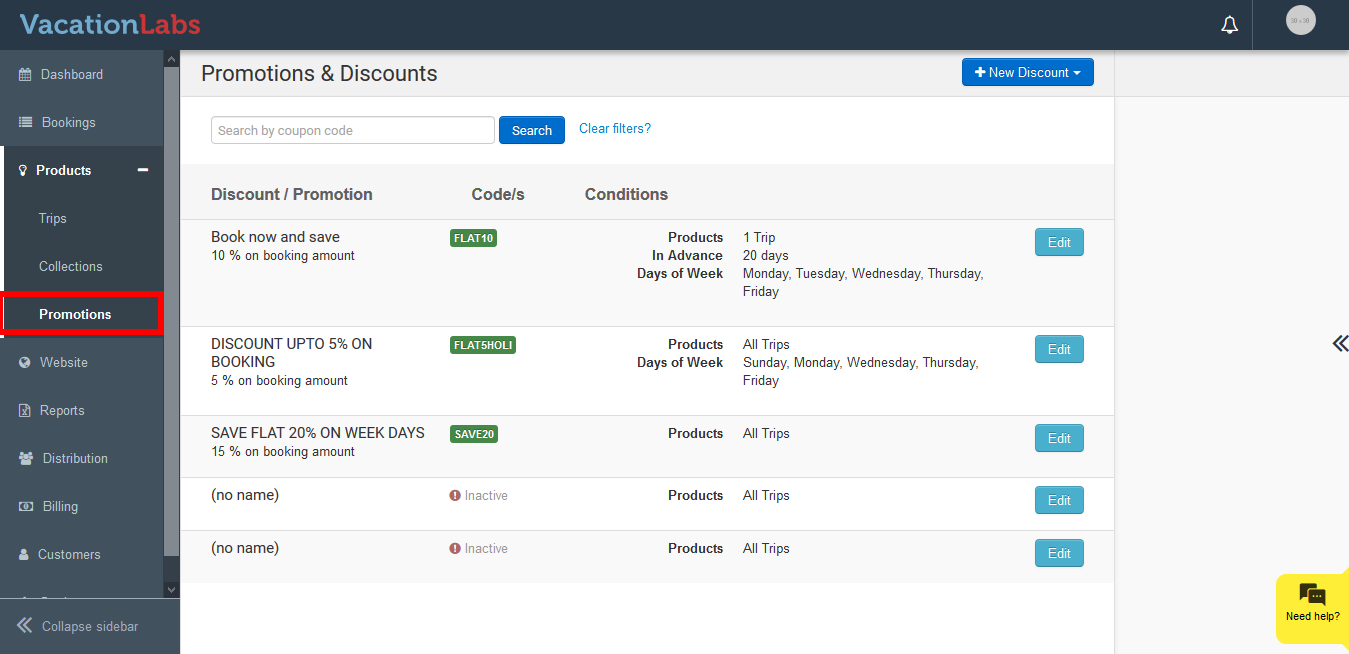
Task: Open the Customers section
Action: pyautogui.click(x=69, y=555)
